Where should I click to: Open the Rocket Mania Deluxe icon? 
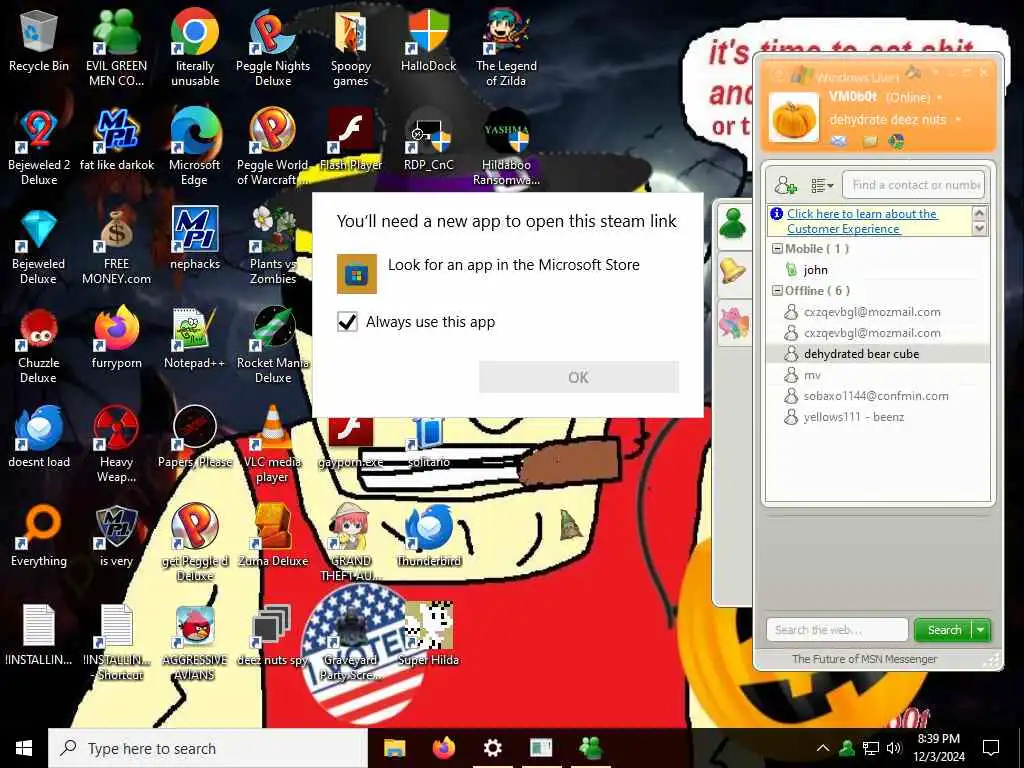(273, 346)
